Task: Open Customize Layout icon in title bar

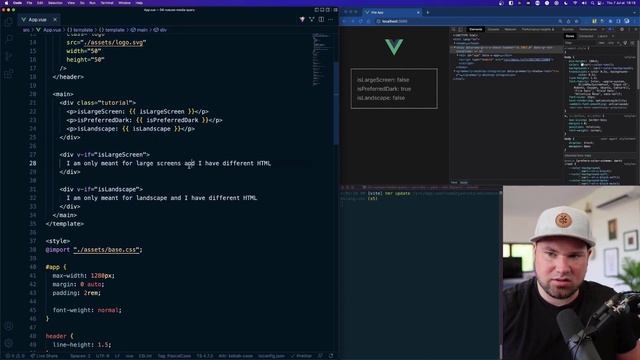Action: (335, 10)
